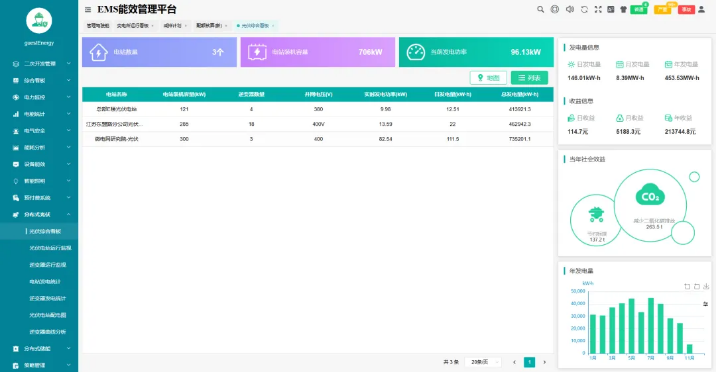Click the 11月 bar in the yearly generation chart

pos(690,349)
